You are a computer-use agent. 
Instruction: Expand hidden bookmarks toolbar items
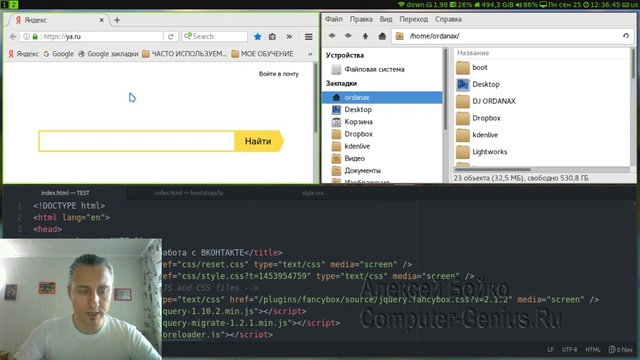(x=310, y=54)
